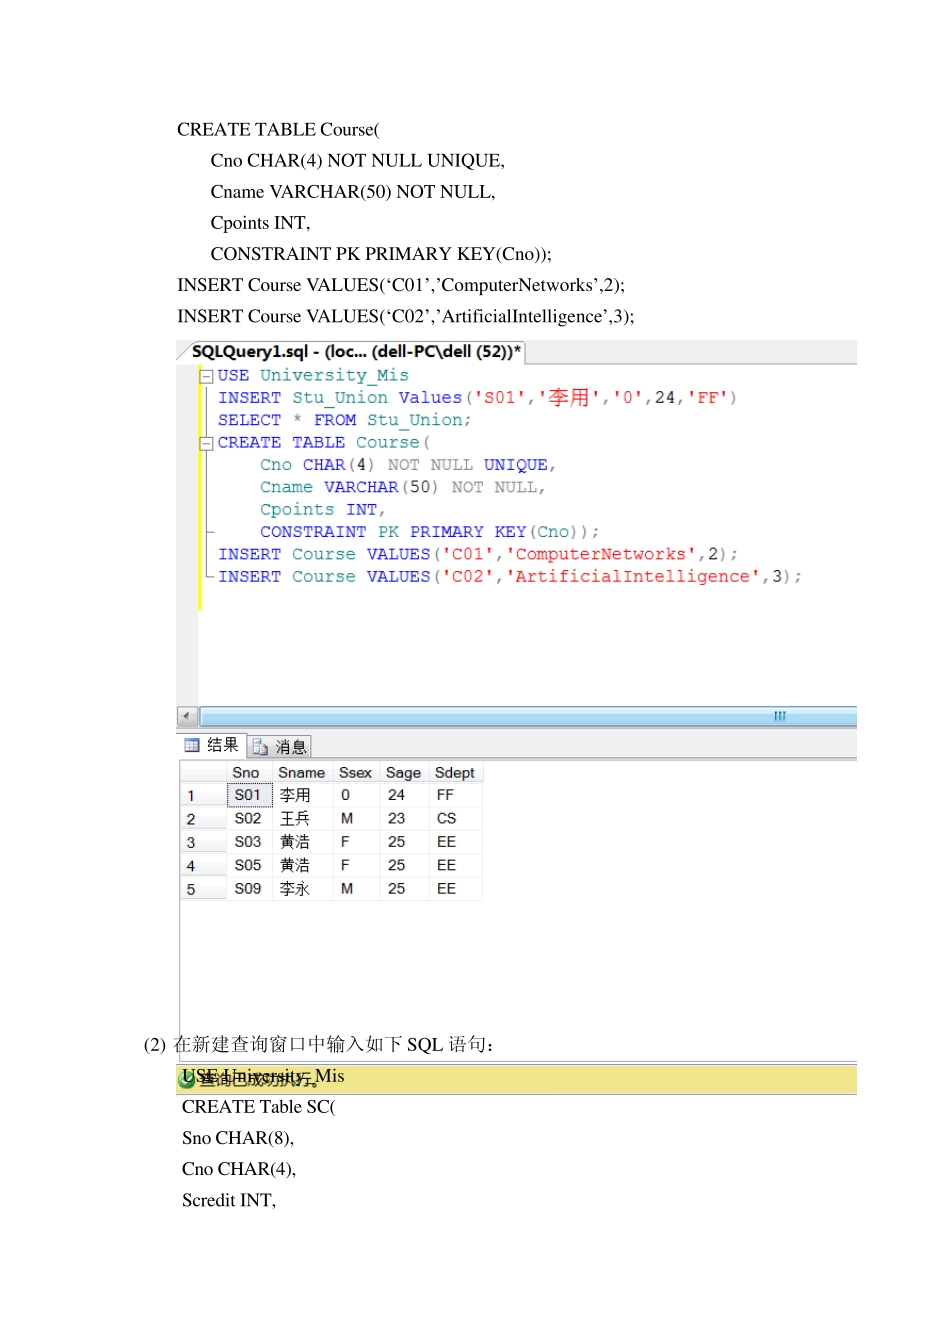Click the Sno column header
The image size is (950, 1344).
pos(246,773)
